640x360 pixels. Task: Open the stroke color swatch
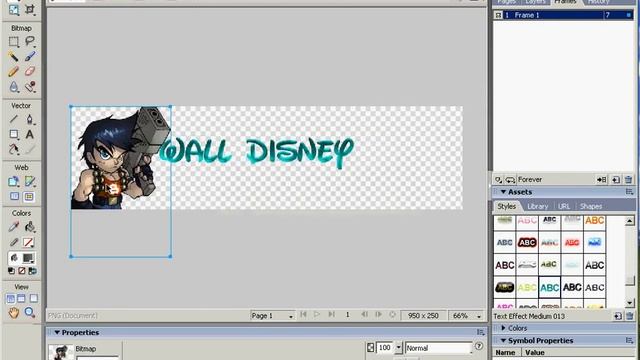(28, 242)
